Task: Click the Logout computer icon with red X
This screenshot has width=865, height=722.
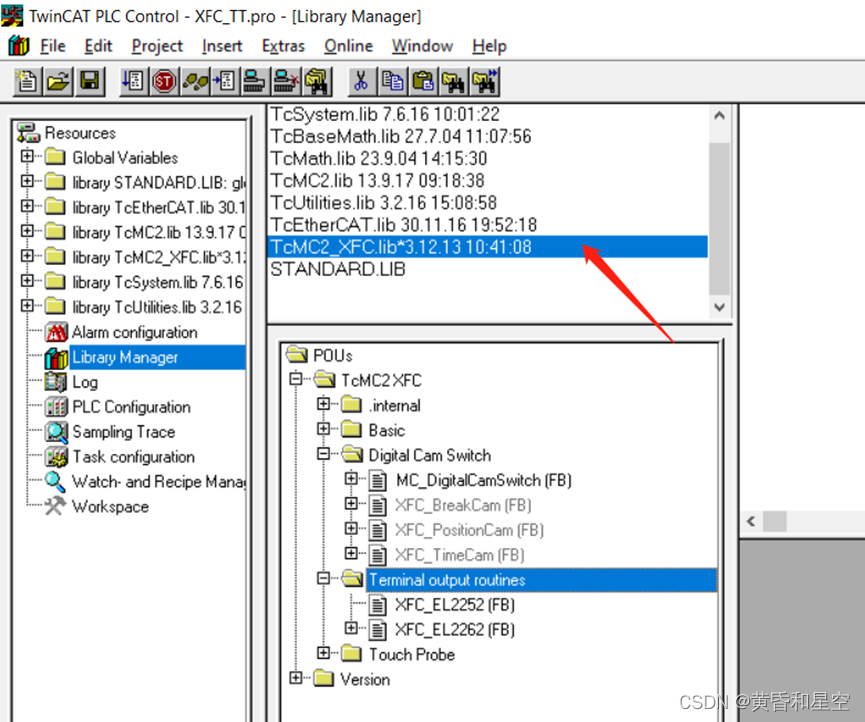Action: point(286,82)
